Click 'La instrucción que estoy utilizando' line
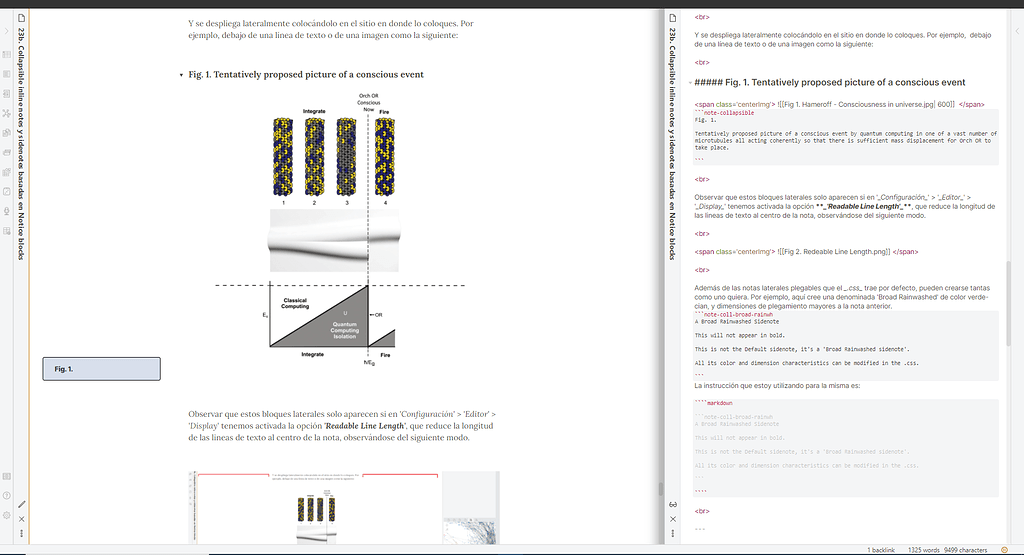This screenshot has width=1024, height=555. pyautogui.click(x=777, y=386)
